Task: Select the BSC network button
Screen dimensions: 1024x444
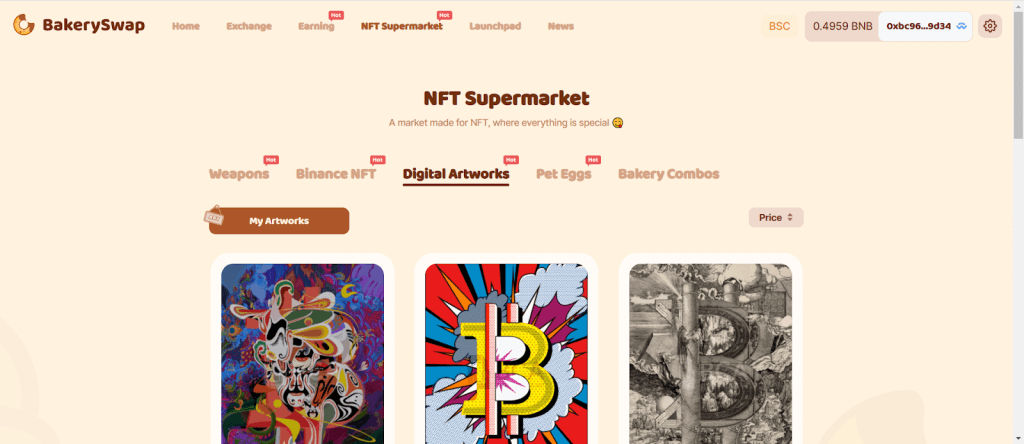Action: 780,26
